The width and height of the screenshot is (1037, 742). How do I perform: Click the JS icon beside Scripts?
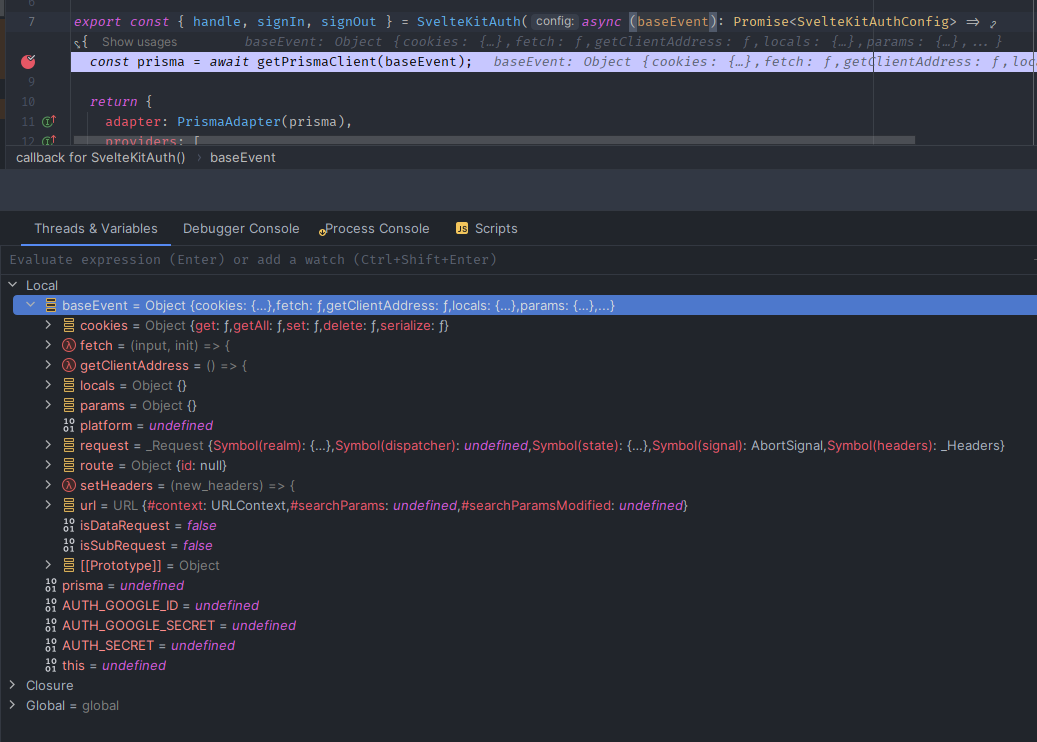(462, 228)
